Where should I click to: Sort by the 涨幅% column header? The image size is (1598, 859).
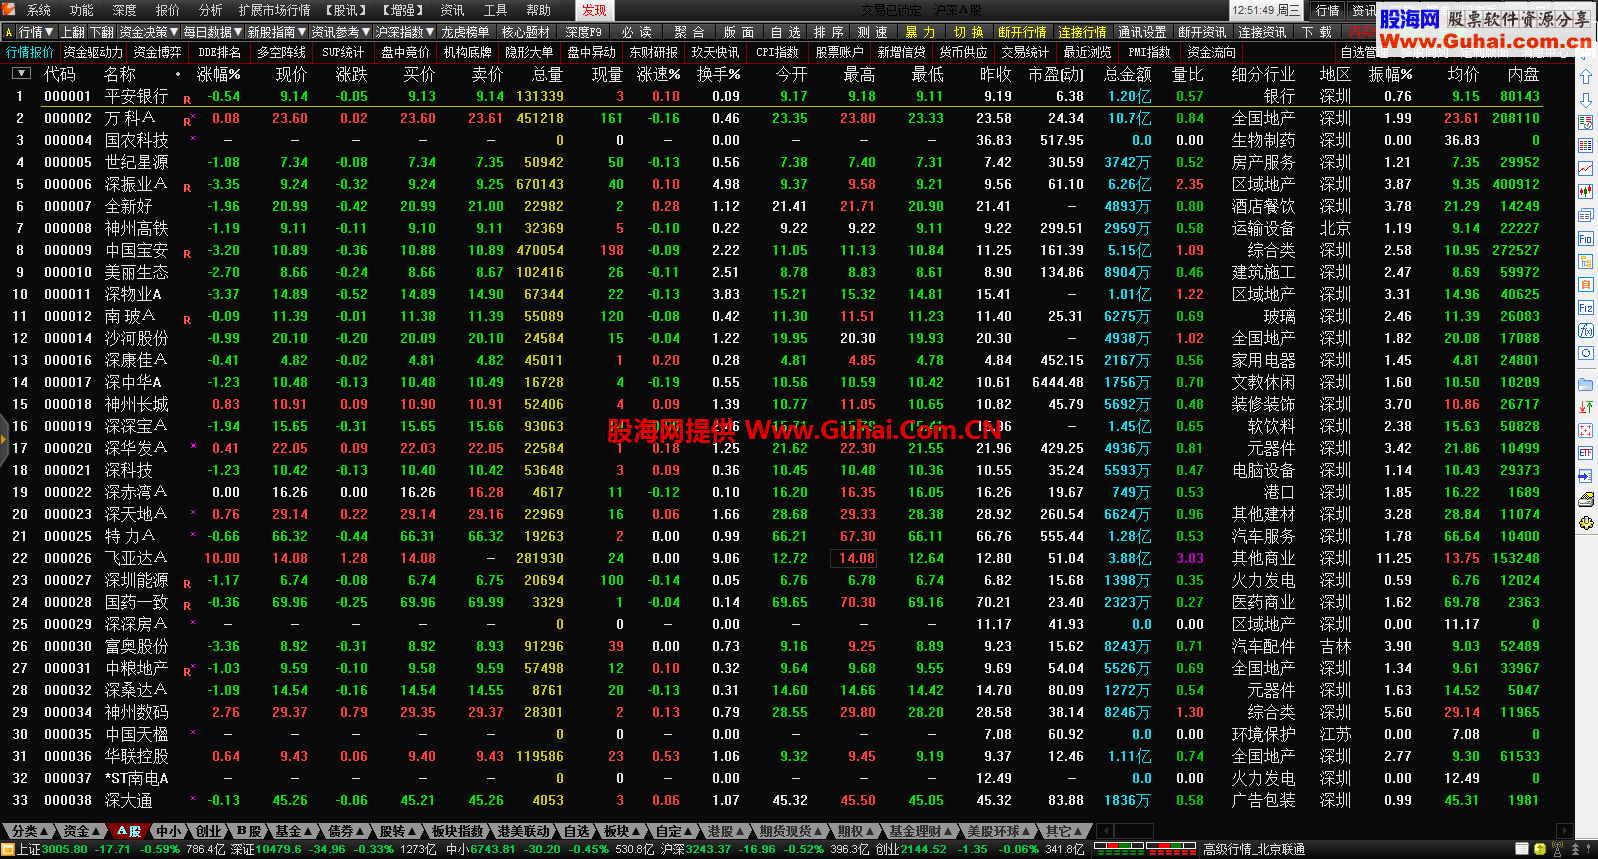219,74
